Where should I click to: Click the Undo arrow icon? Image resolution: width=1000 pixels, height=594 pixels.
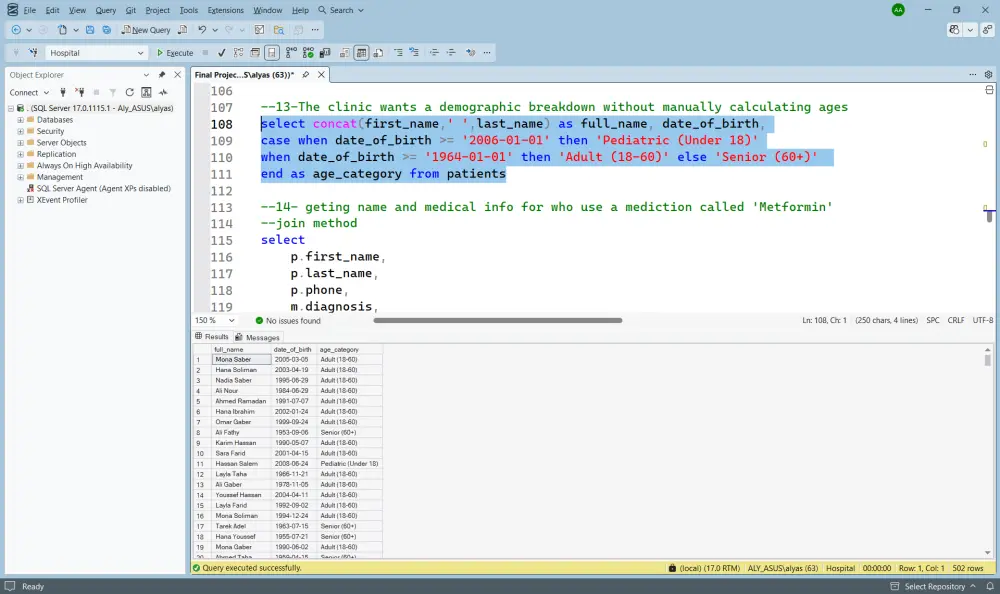202,30
